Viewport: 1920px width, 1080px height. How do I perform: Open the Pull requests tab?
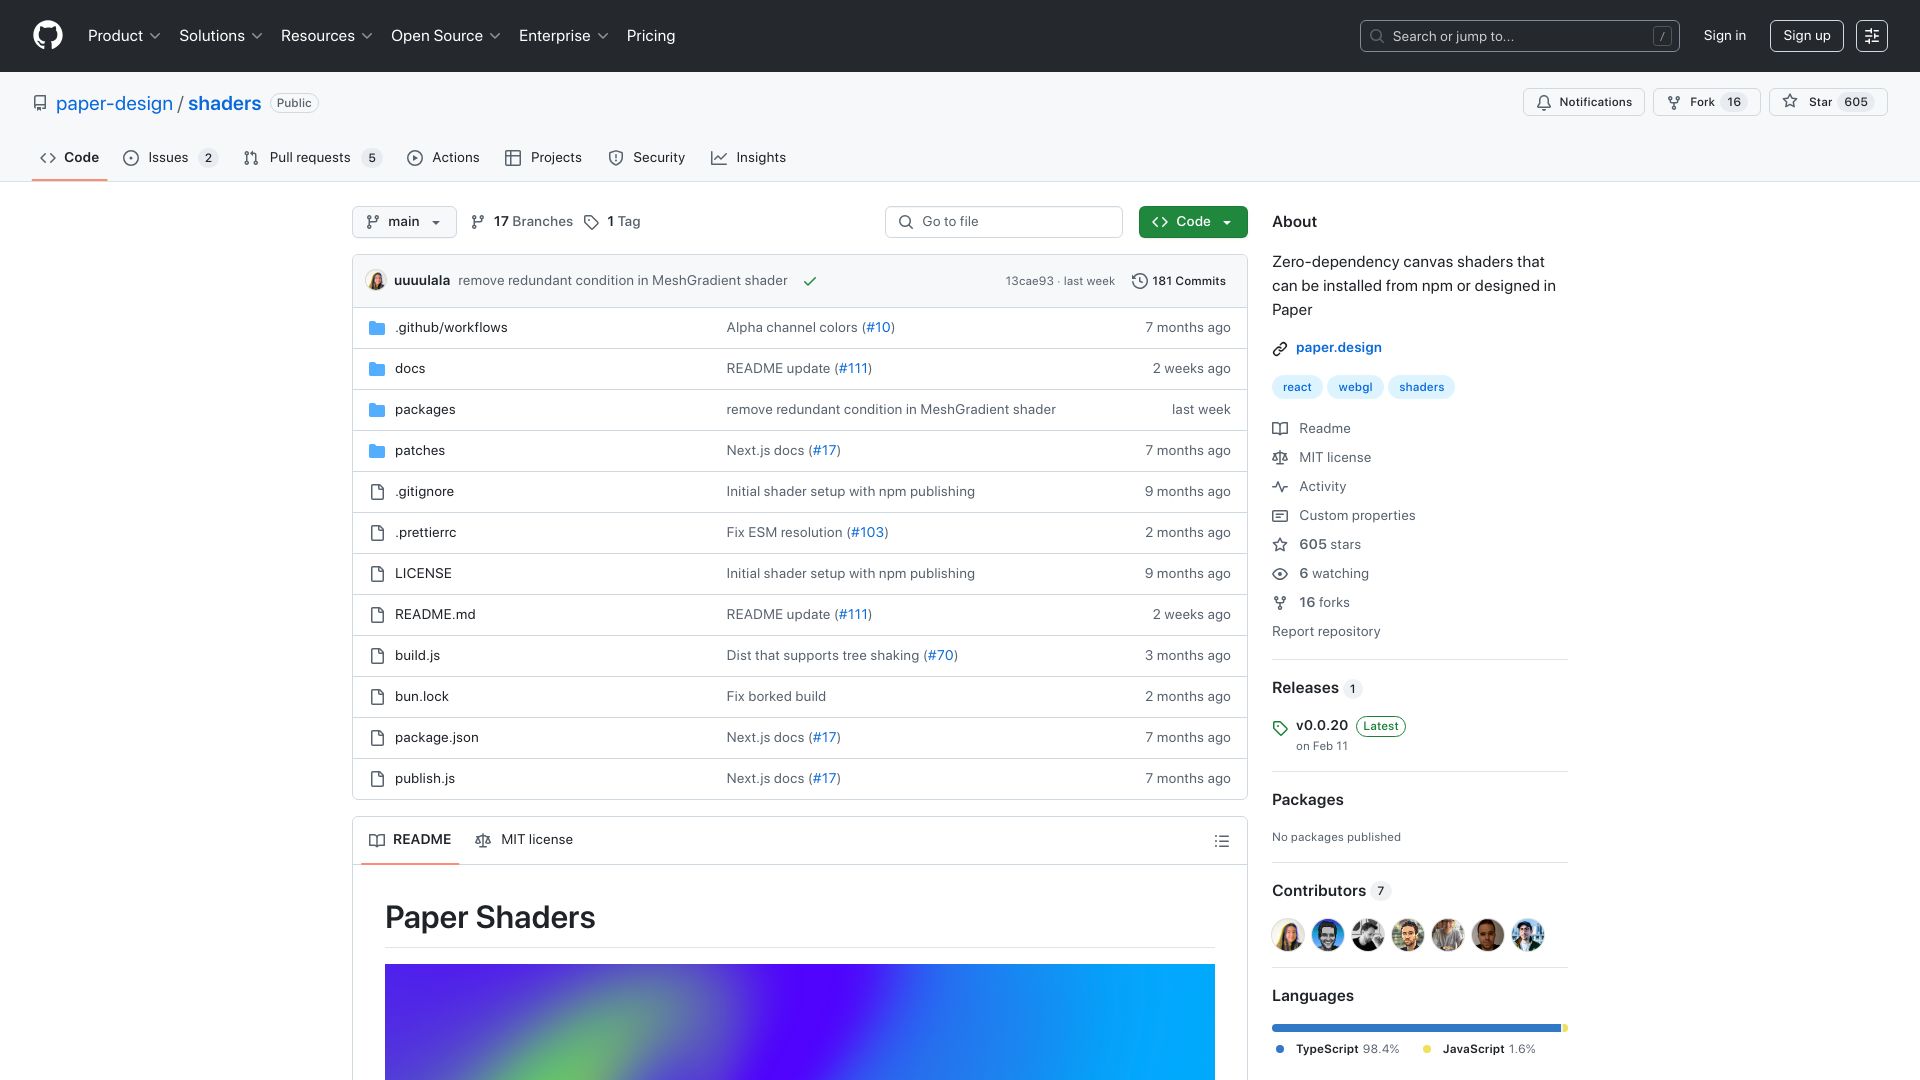pyautogui.click(x=311, y=158)
